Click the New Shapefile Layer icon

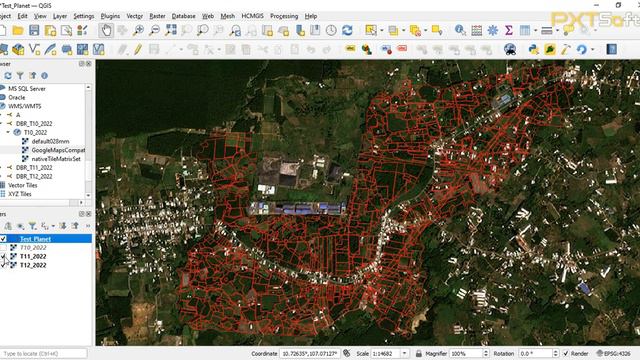pos(34,49)
